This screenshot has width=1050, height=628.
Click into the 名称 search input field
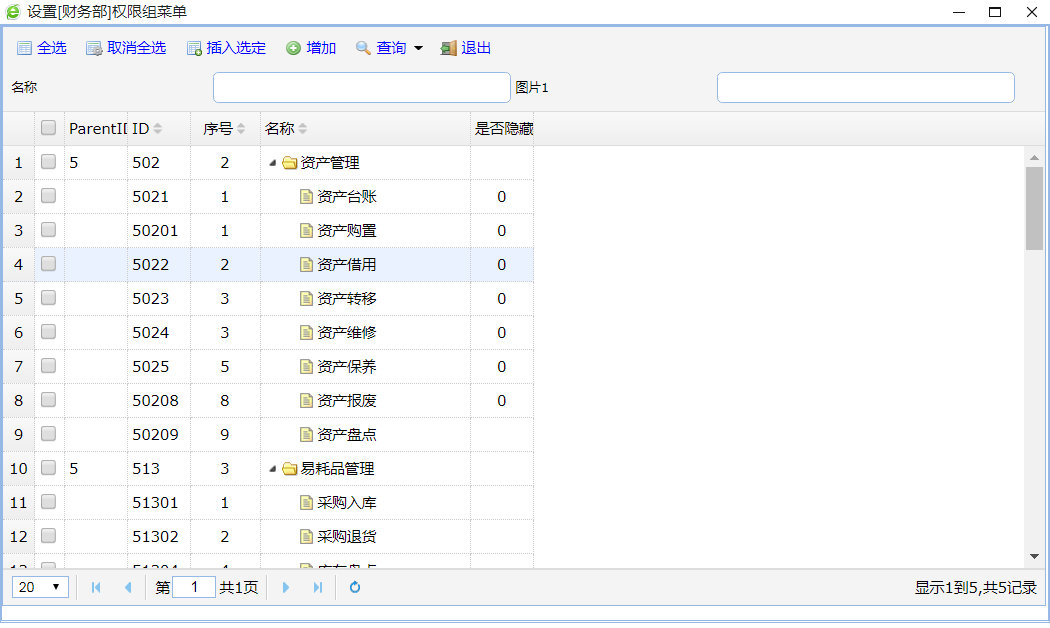point(361,87)
